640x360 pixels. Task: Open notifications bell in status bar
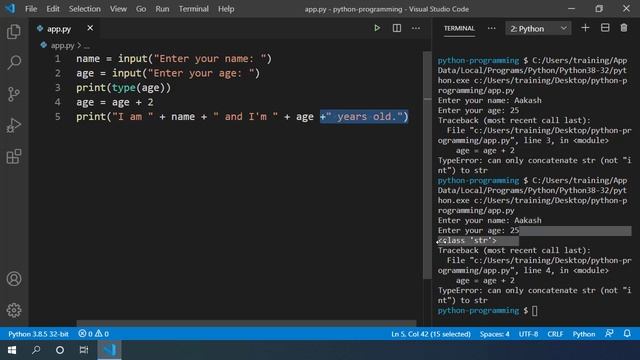(627, 333)
